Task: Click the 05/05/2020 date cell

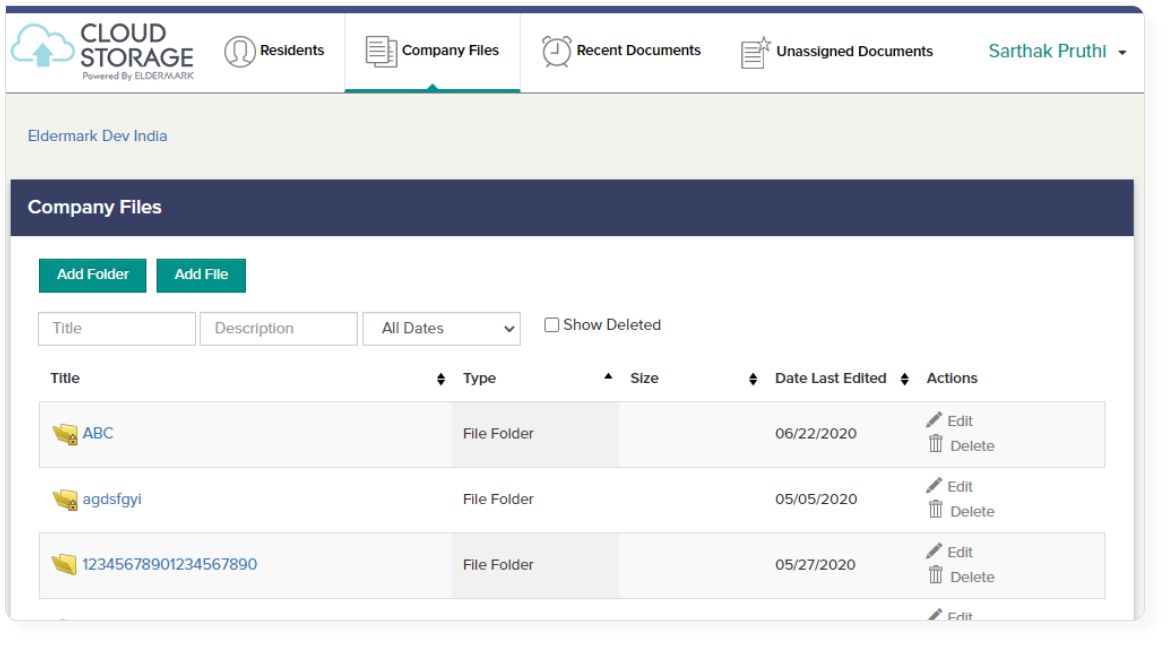Action: [816, 499]
